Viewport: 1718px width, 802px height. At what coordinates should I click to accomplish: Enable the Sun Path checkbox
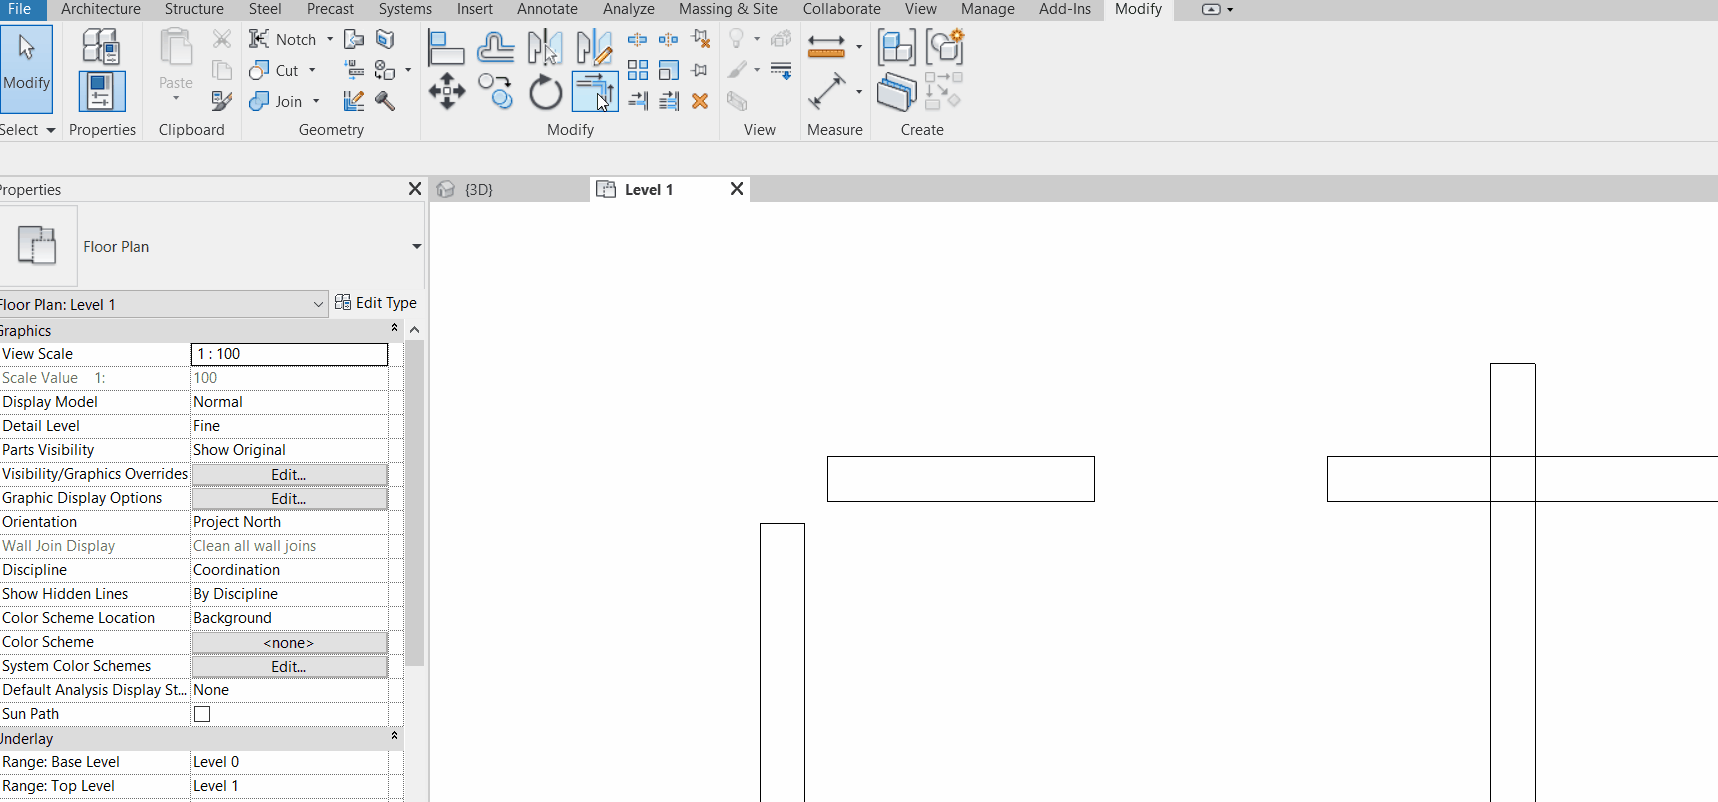tap(202, 714)
